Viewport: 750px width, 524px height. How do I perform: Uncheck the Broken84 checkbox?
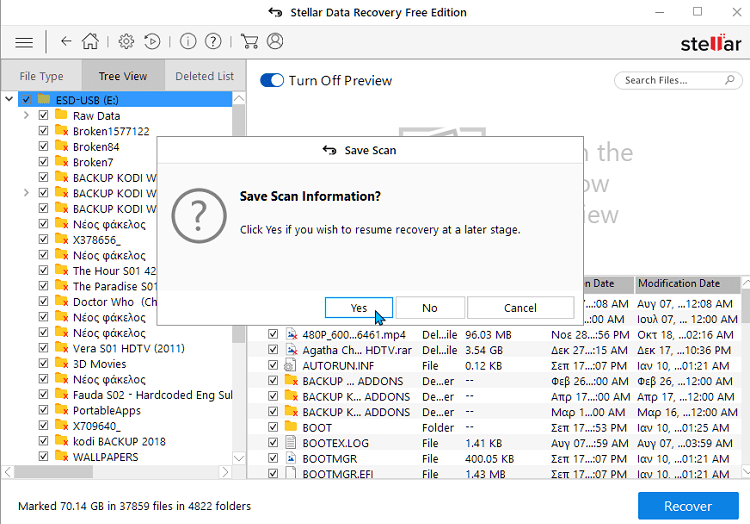(44, 146)
